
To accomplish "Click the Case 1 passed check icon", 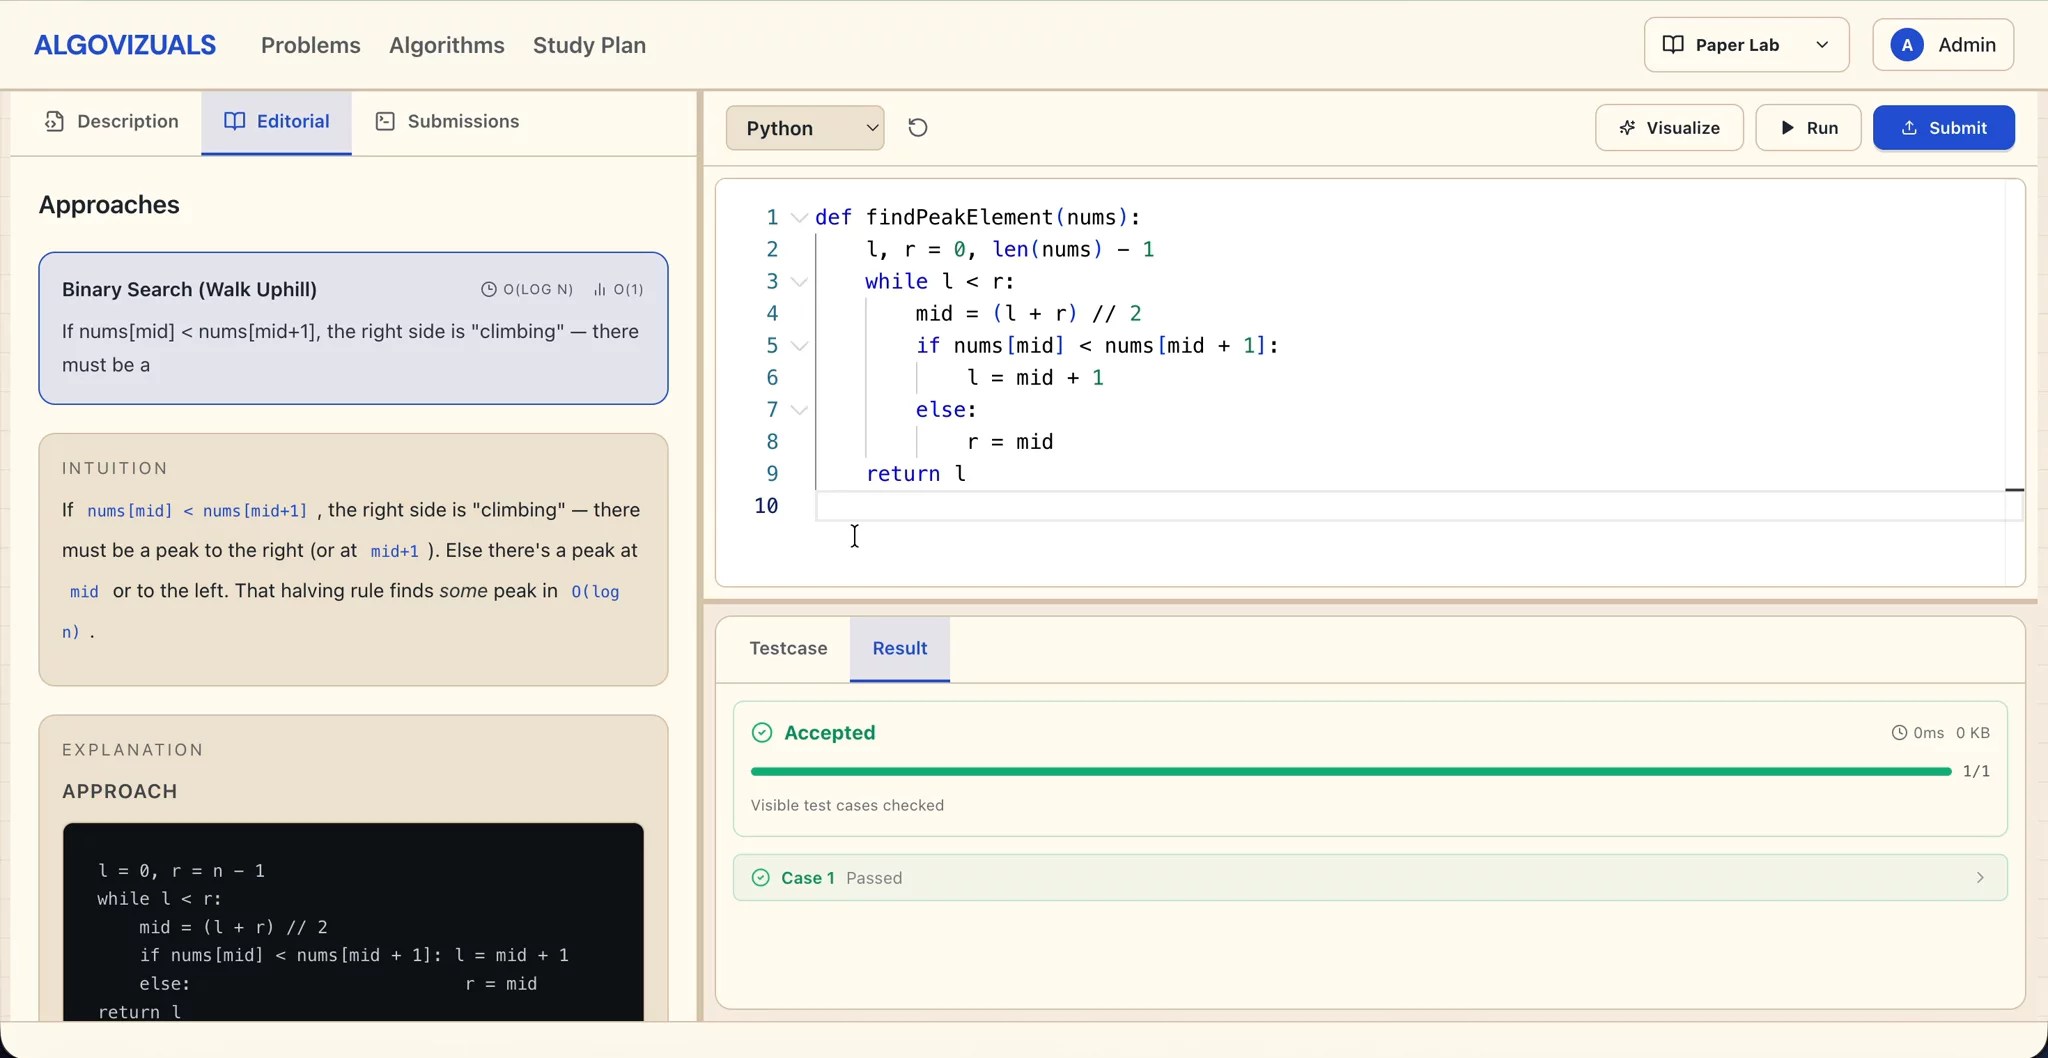I will pyautogui.click(x=761, y=878).
